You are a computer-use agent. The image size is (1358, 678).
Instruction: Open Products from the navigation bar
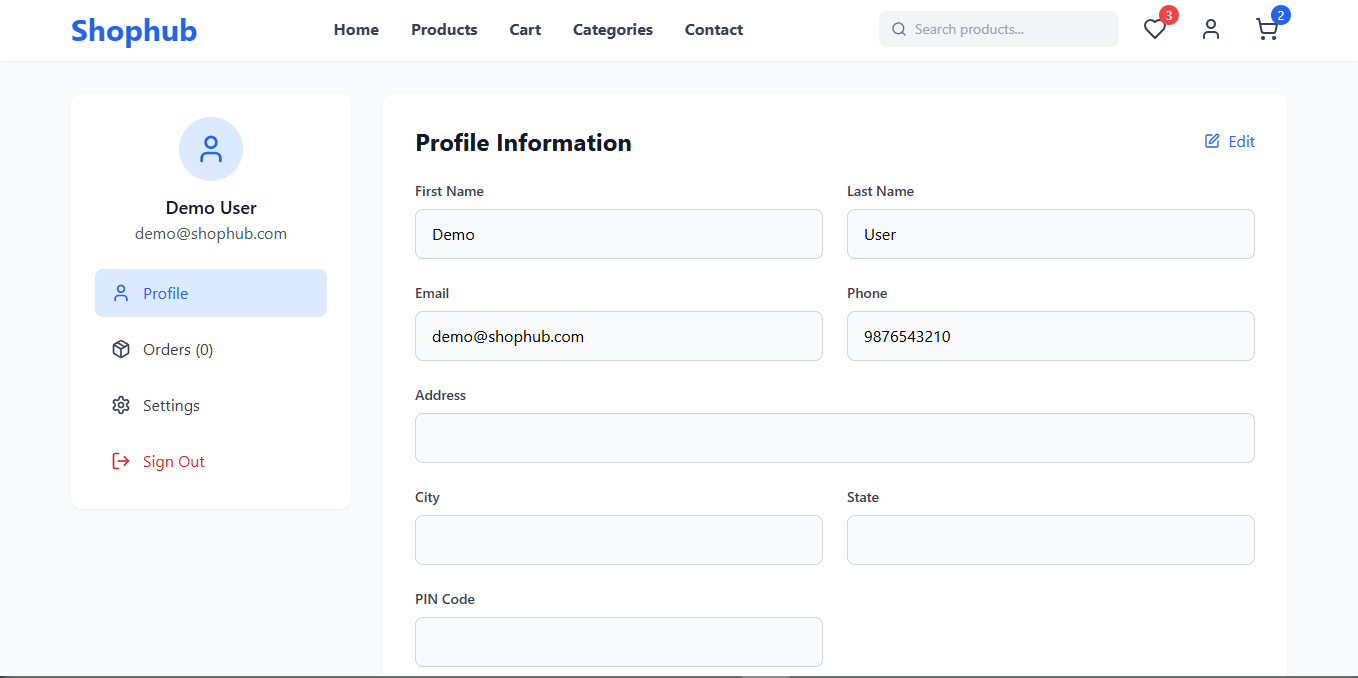point(444,30)
